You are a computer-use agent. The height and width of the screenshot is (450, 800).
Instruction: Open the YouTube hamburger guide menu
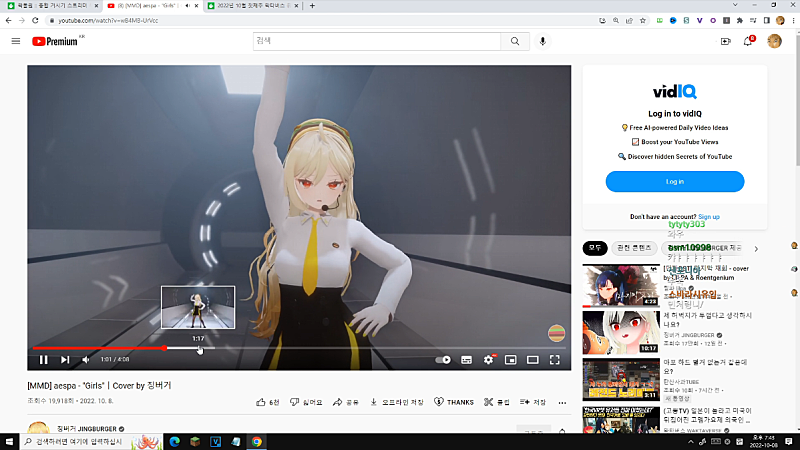tap(16, 41)
